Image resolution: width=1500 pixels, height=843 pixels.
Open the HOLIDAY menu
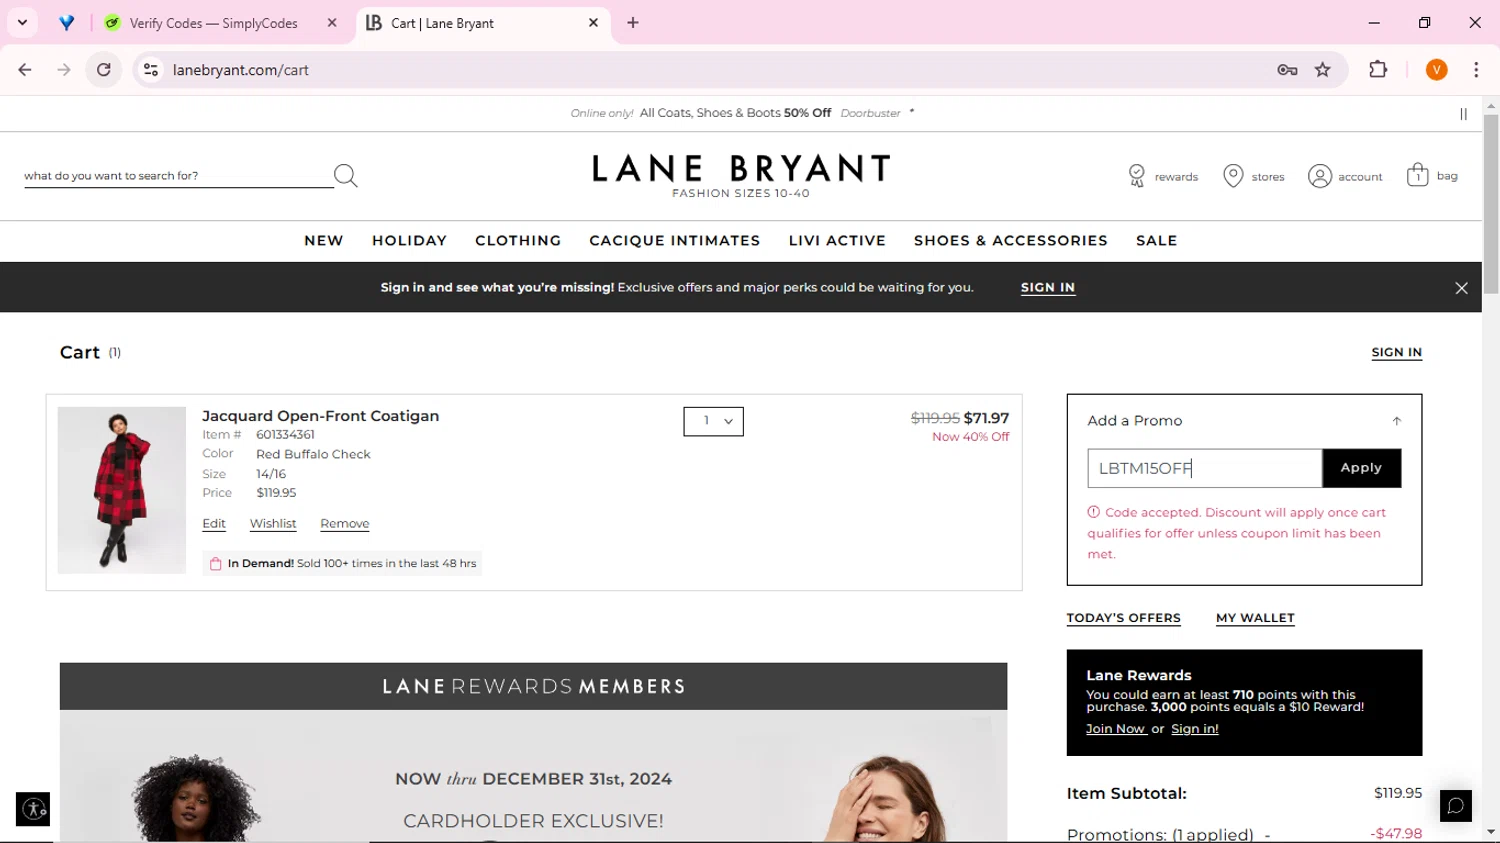(410, 241)
